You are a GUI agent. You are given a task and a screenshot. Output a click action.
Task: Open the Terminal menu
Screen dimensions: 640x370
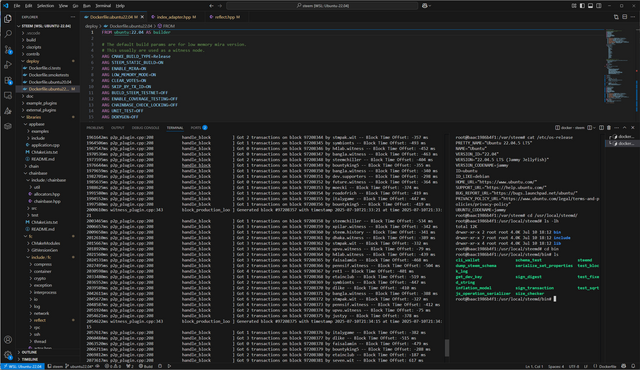tap(103, 6)
